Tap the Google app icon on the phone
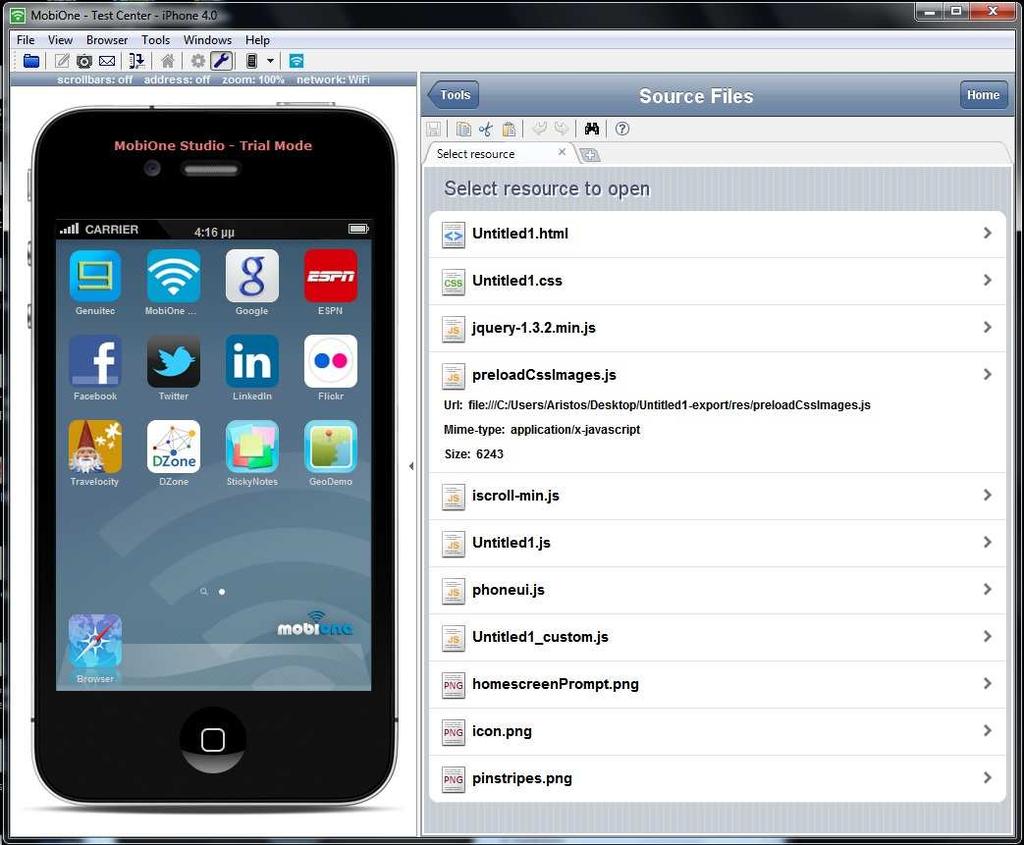 click(x=252, y=276)
